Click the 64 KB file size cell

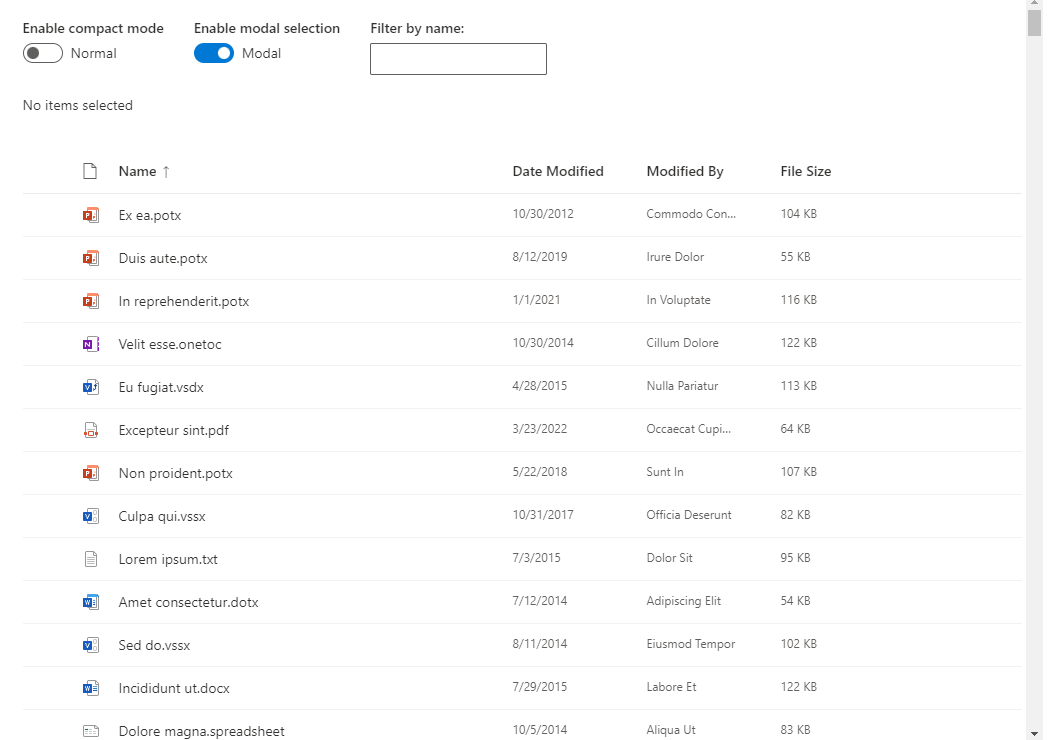pos(795,429)
